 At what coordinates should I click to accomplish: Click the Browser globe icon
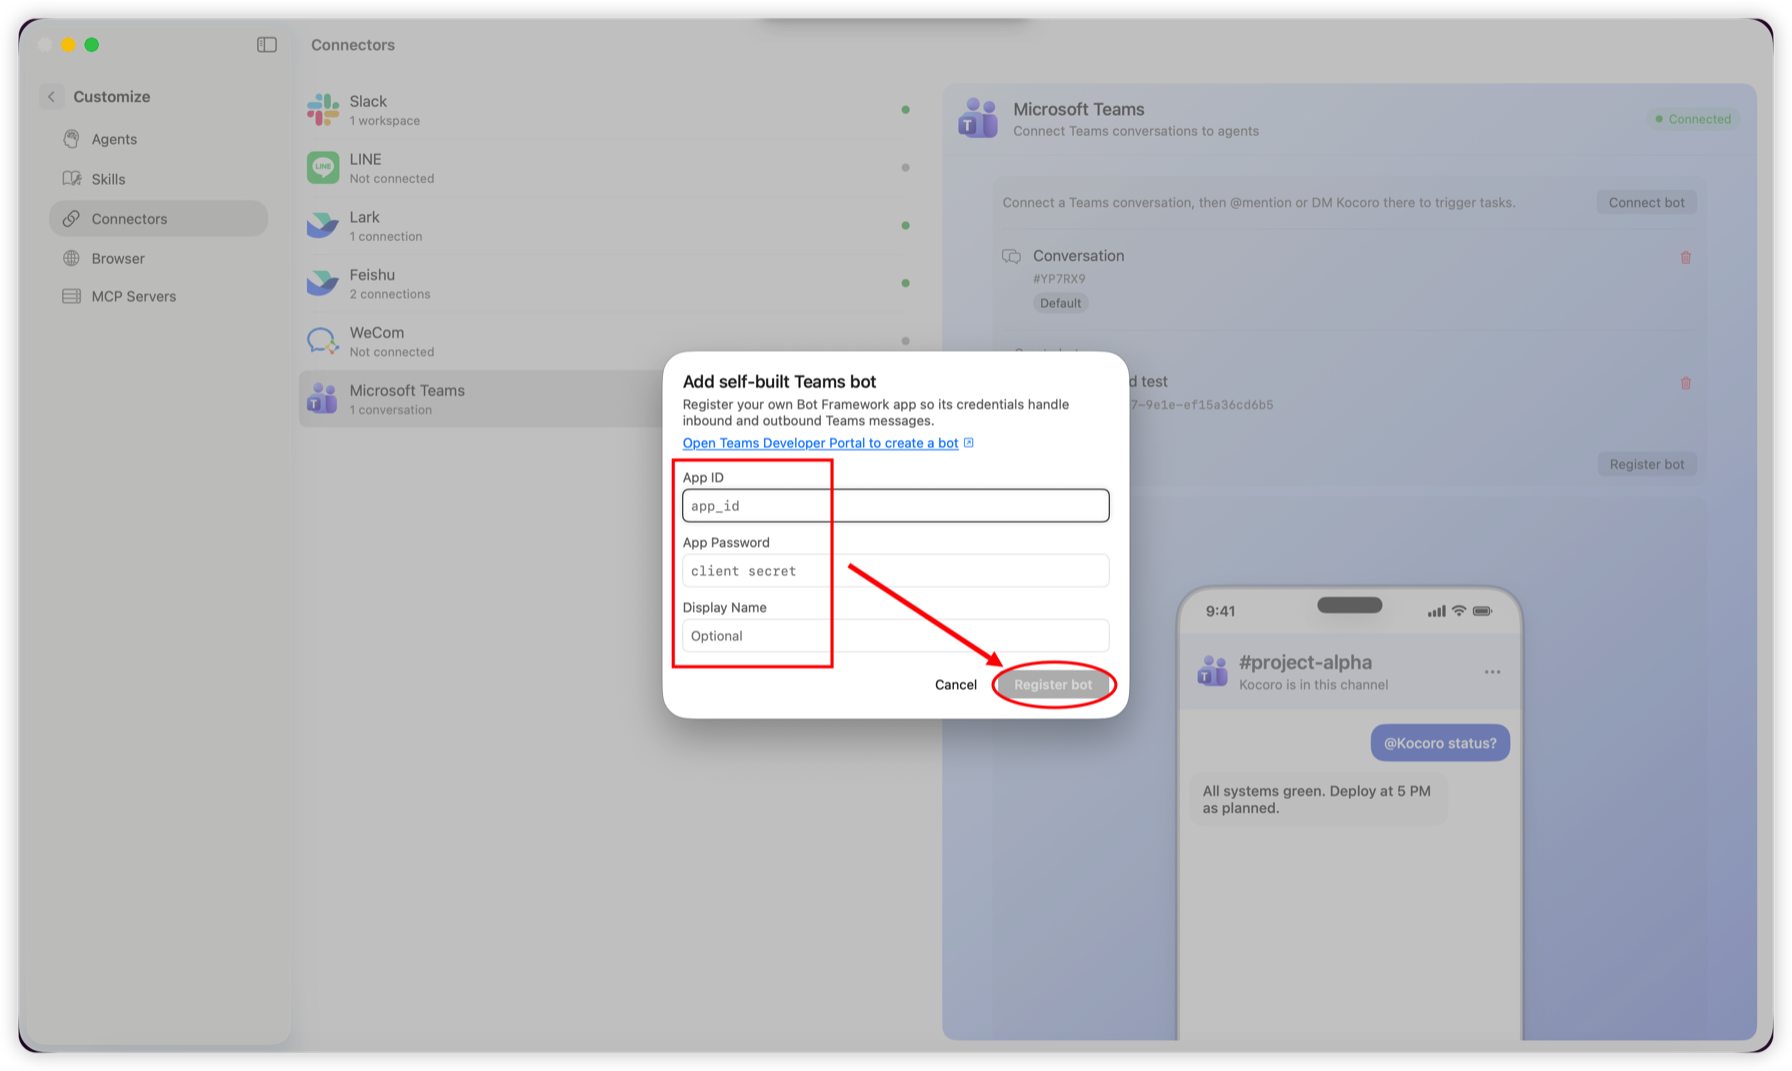click(x=71, y=258)
